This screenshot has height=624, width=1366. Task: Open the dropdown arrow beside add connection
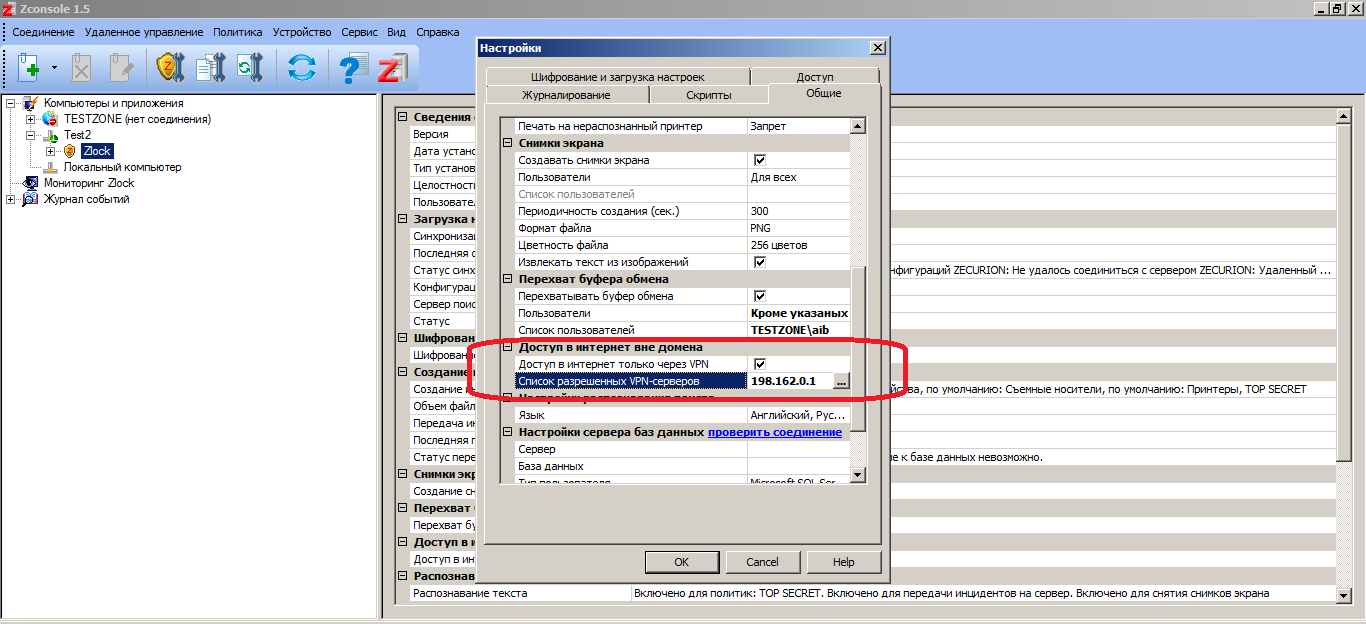pos(54,69)
